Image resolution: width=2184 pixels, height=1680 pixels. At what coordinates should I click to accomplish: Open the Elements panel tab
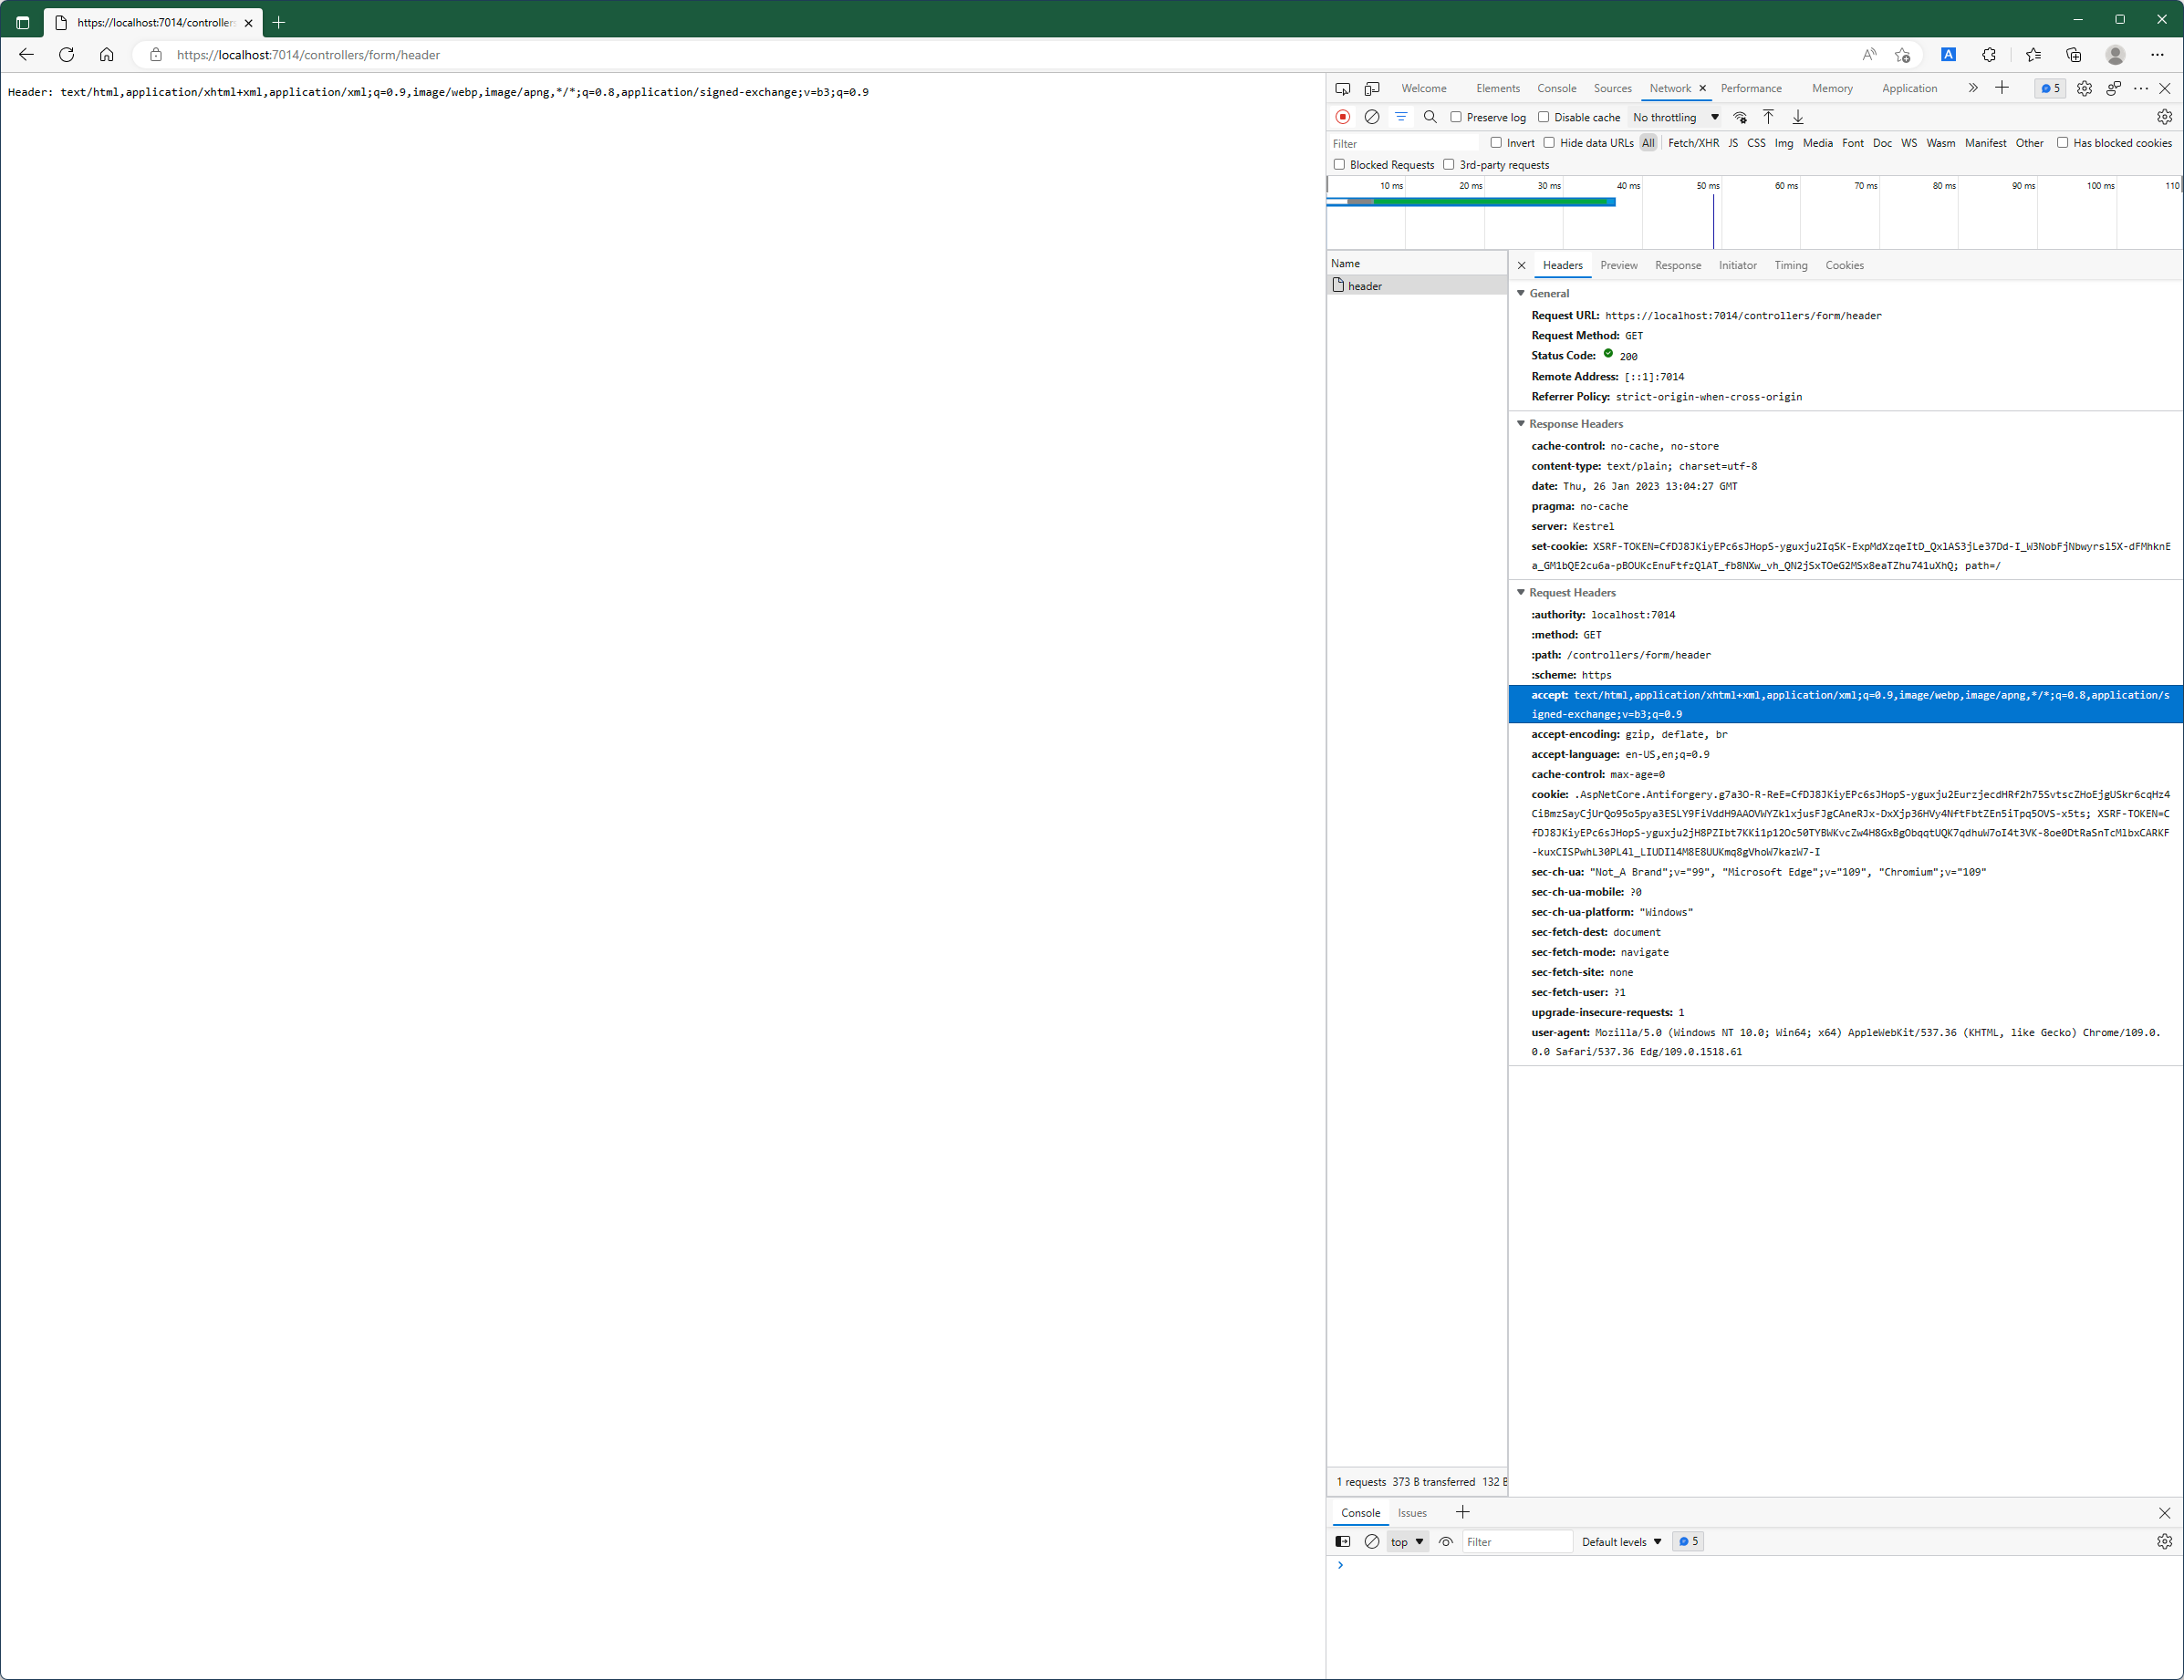[x=1497, y=88]
